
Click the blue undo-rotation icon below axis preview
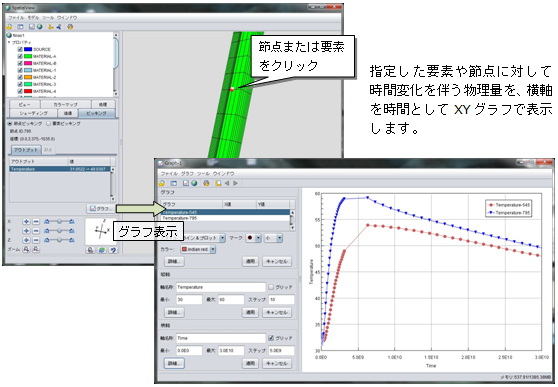click(113, 250)
